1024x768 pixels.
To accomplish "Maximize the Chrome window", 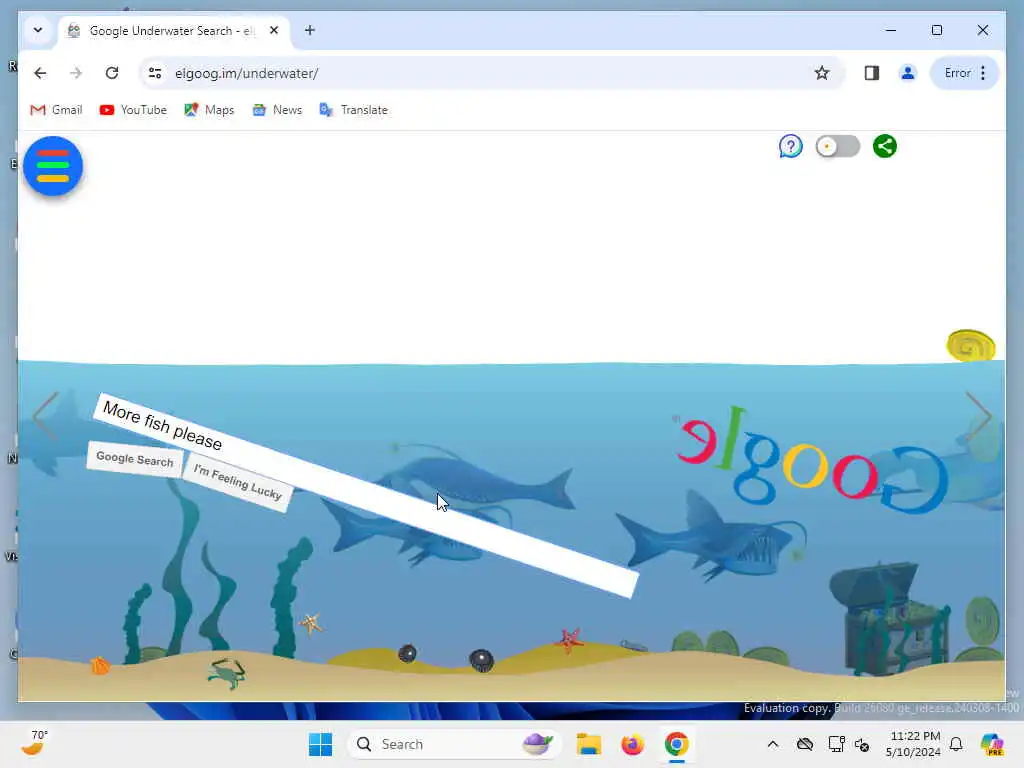I will (936, 30).
